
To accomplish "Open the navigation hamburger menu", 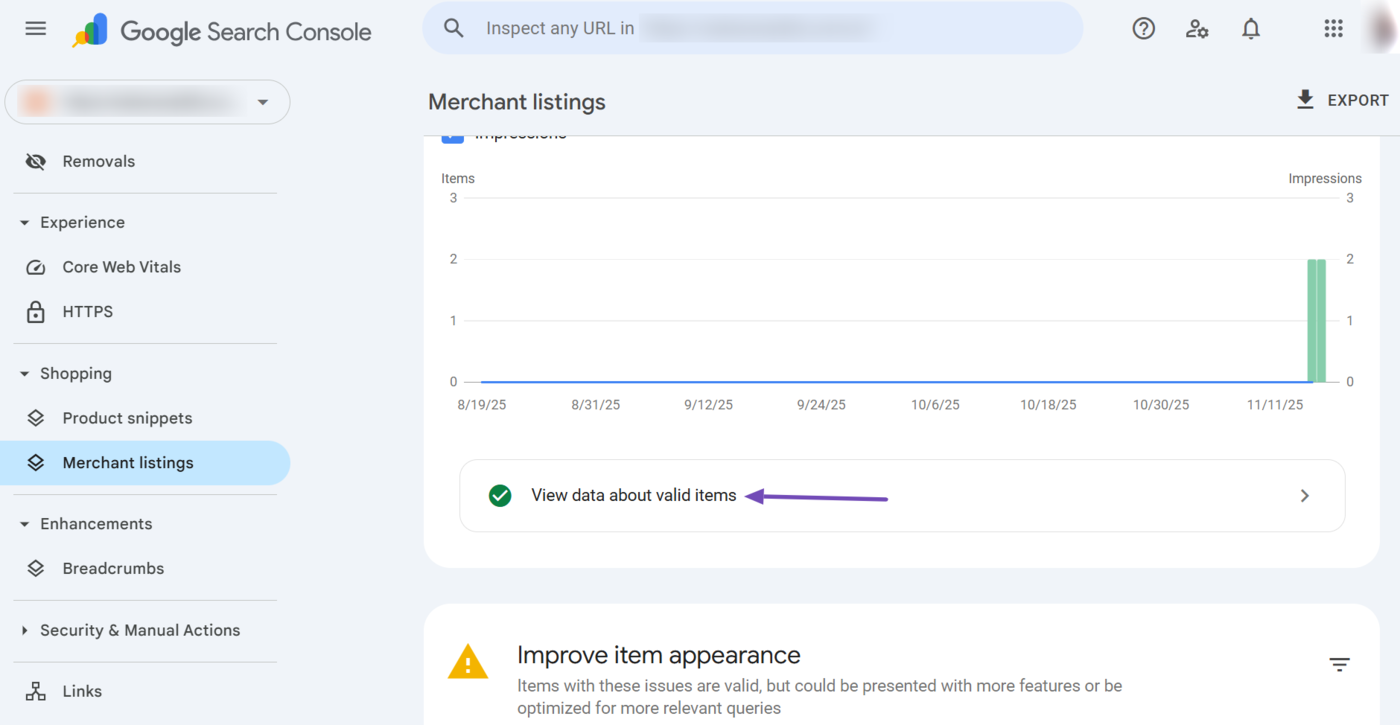I will pyautogui.click(x=35, y=28).
